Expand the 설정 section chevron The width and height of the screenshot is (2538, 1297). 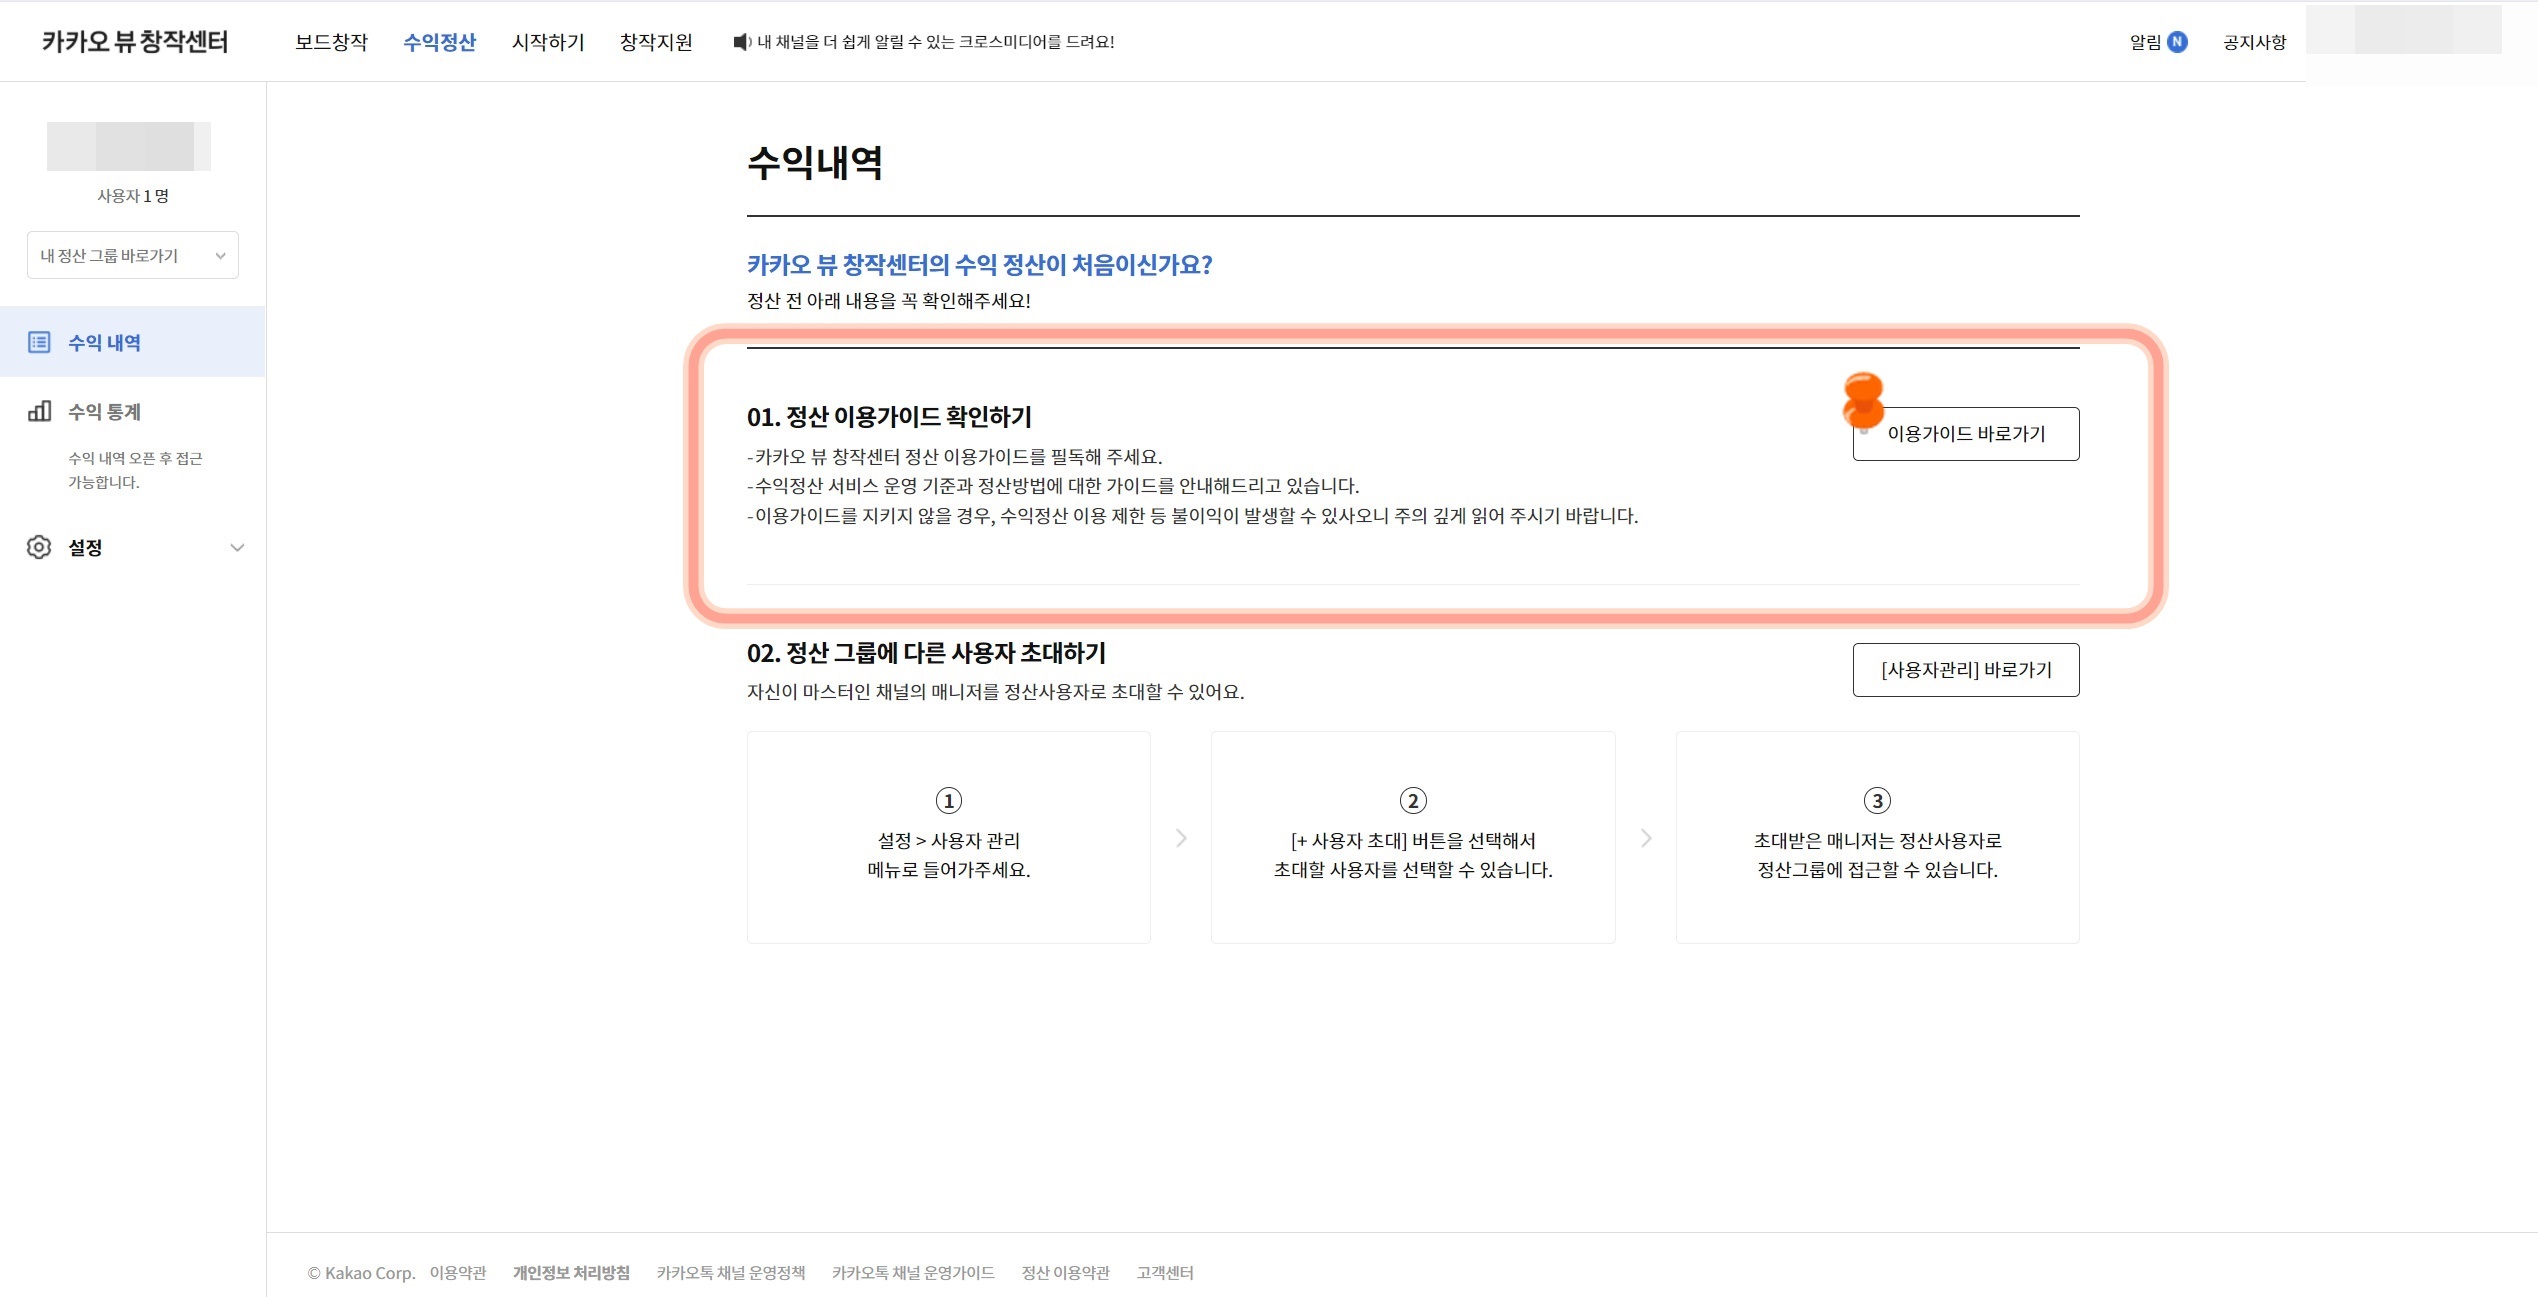237,547
